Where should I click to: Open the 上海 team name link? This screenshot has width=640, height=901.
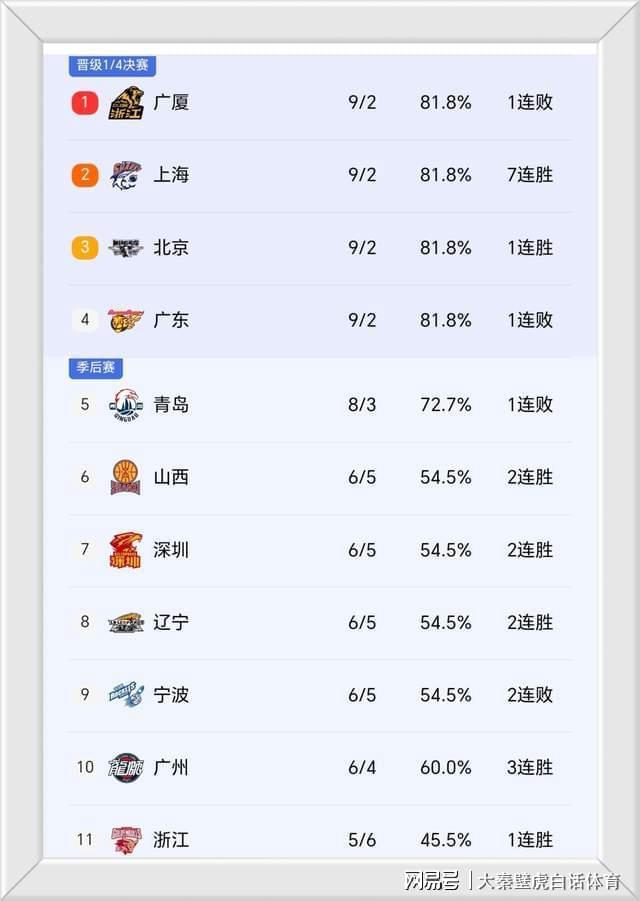(171, 175)
